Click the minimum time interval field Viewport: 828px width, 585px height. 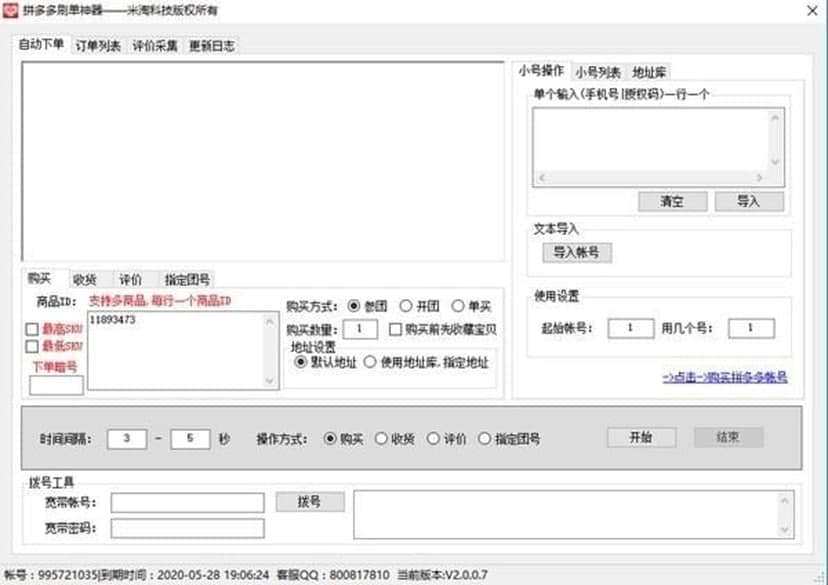click(x=127, y=439)
